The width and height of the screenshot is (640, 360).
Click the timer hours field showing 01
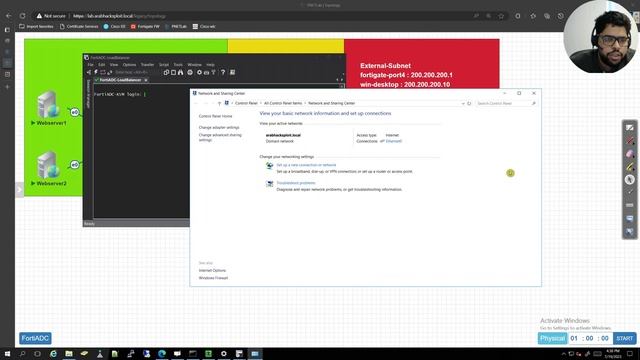click(574, 338)
